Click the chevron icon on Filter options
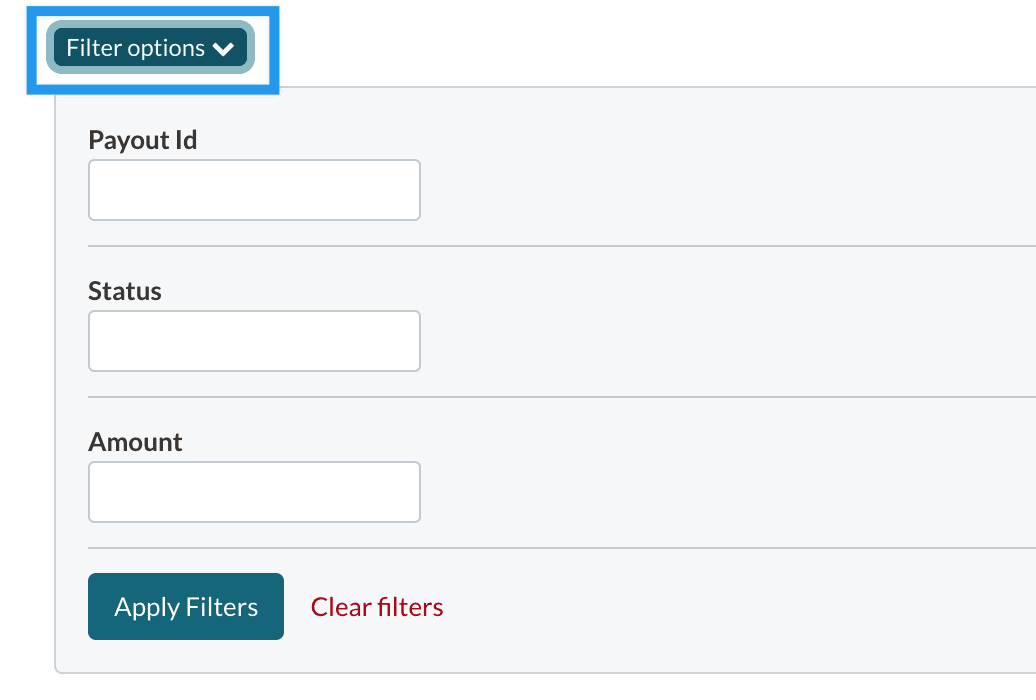 click(x=223, y=49)
